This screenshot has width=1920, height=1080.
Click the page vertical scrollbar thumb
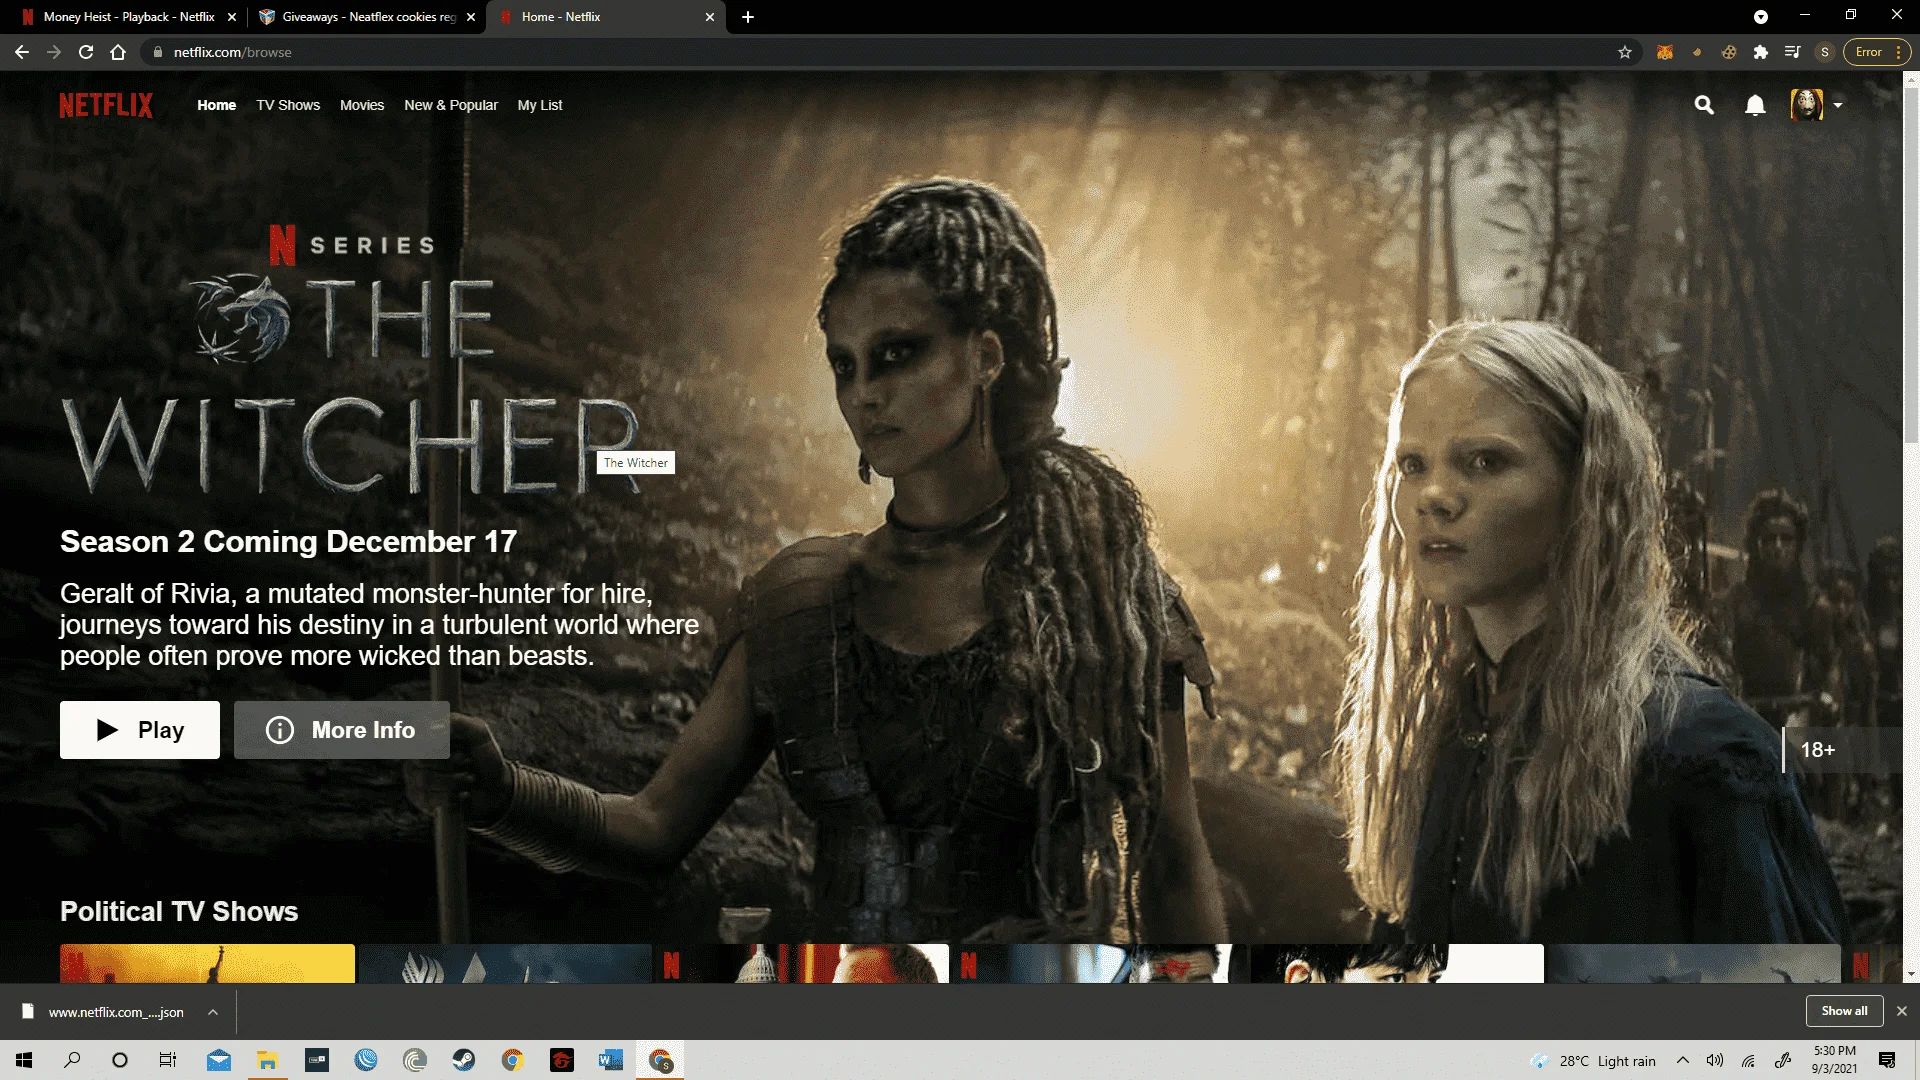(1911, 266)
